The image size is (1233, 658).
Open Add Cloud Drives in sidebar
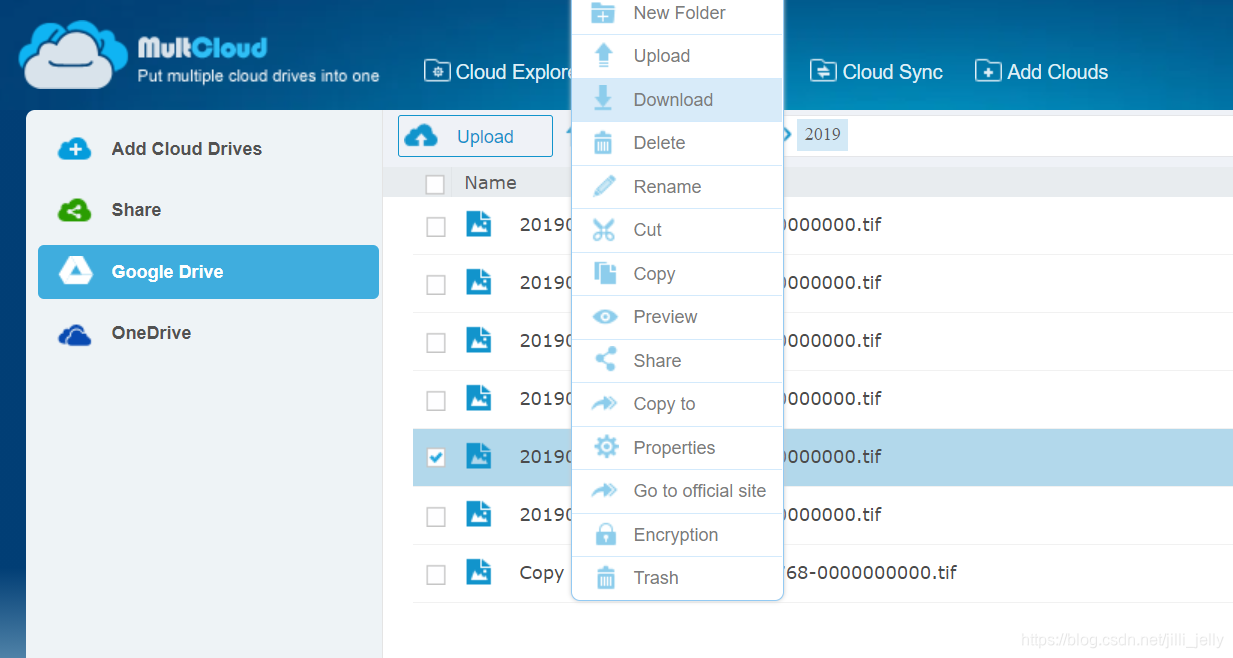[x=208, y=149]
